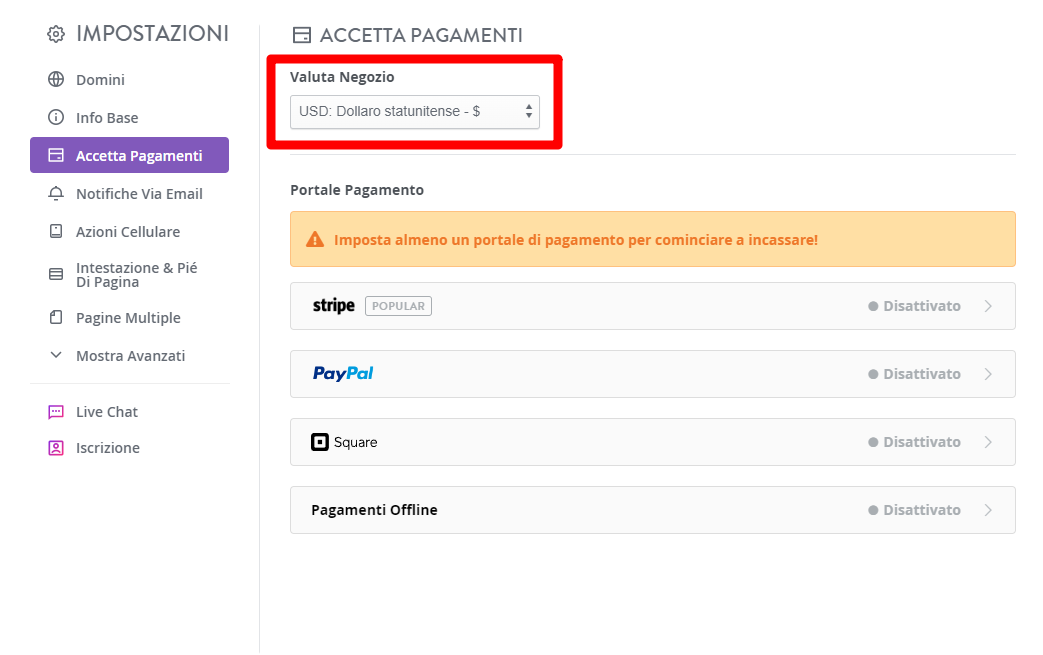Click the orange warning triangle icon
The width and height of the screenshot is (1043, 655).
pos(315,239)
